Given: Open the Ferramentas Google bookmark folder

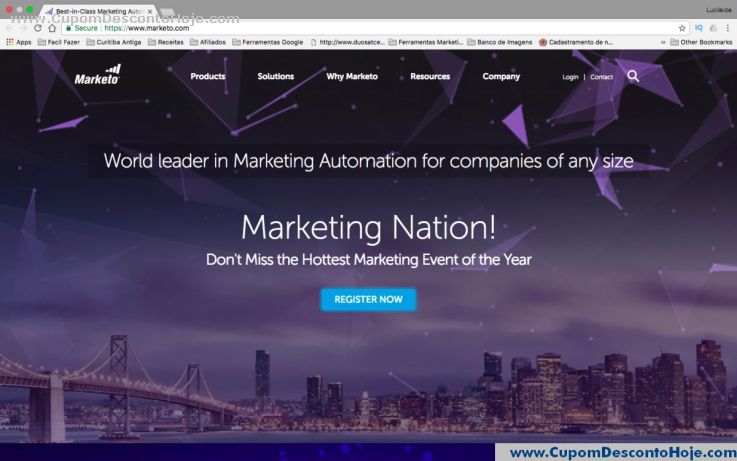Looking at the screenshot, I should click(268, 42).
